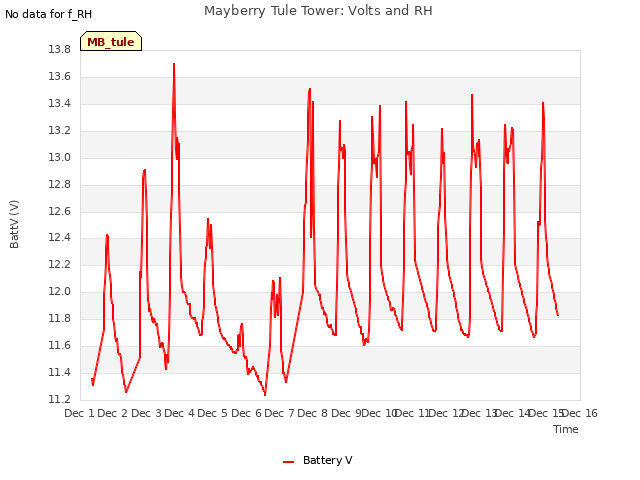Click the 13.6 y-axis tick label
Viewport: 640px width, 480px height.
pos(59,77)
